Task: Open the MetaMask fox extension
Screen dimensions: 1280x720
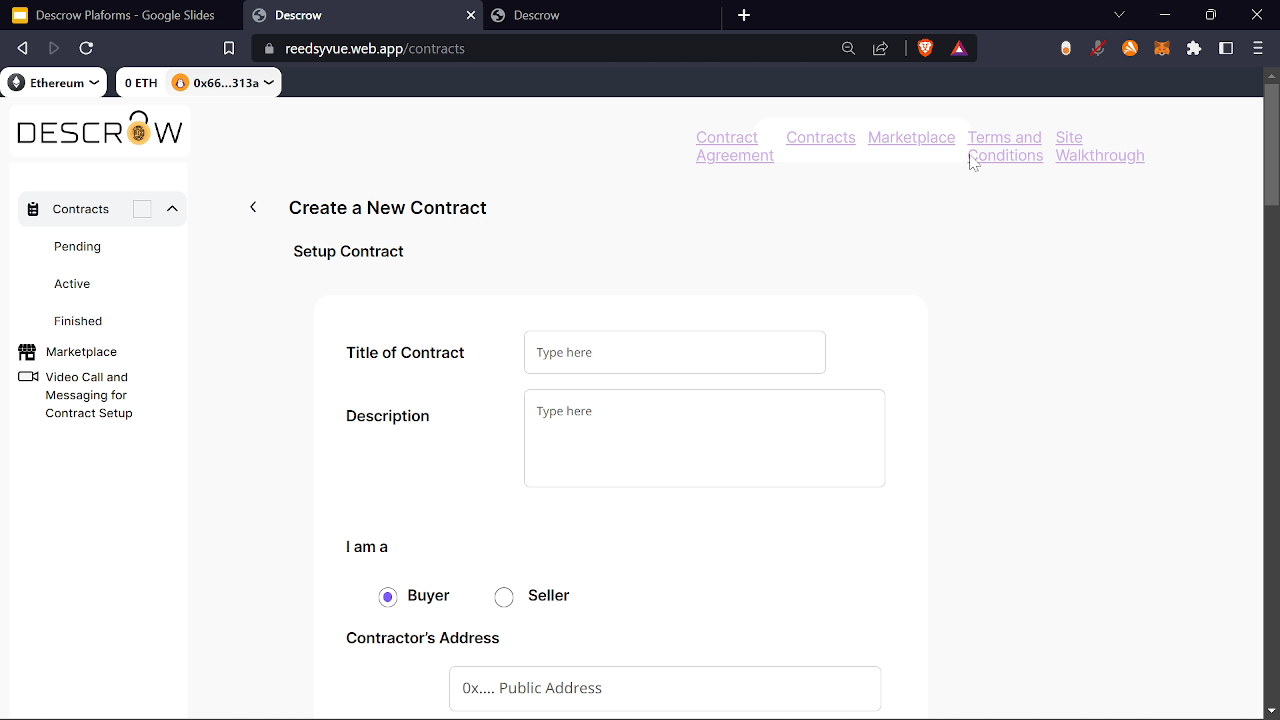Action: (1162, 48)
